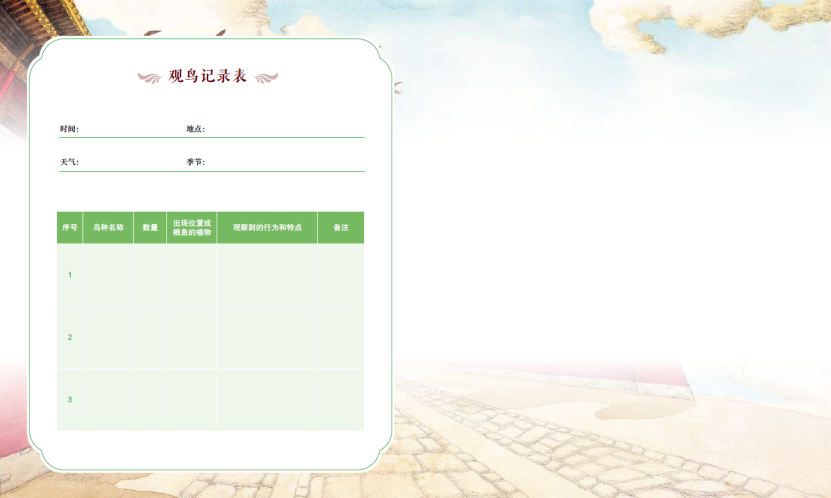Select row number 2
The height and width of the screenshot is (498, 831).
[x=70, y=337]
